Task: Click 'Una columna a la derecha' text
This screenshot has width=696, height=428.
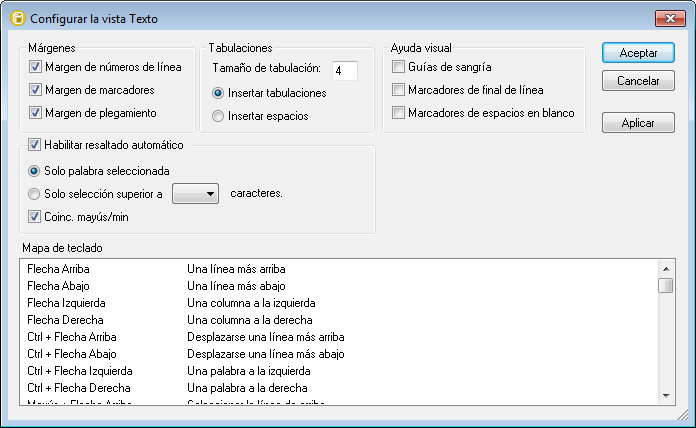Action: [249, 320]
